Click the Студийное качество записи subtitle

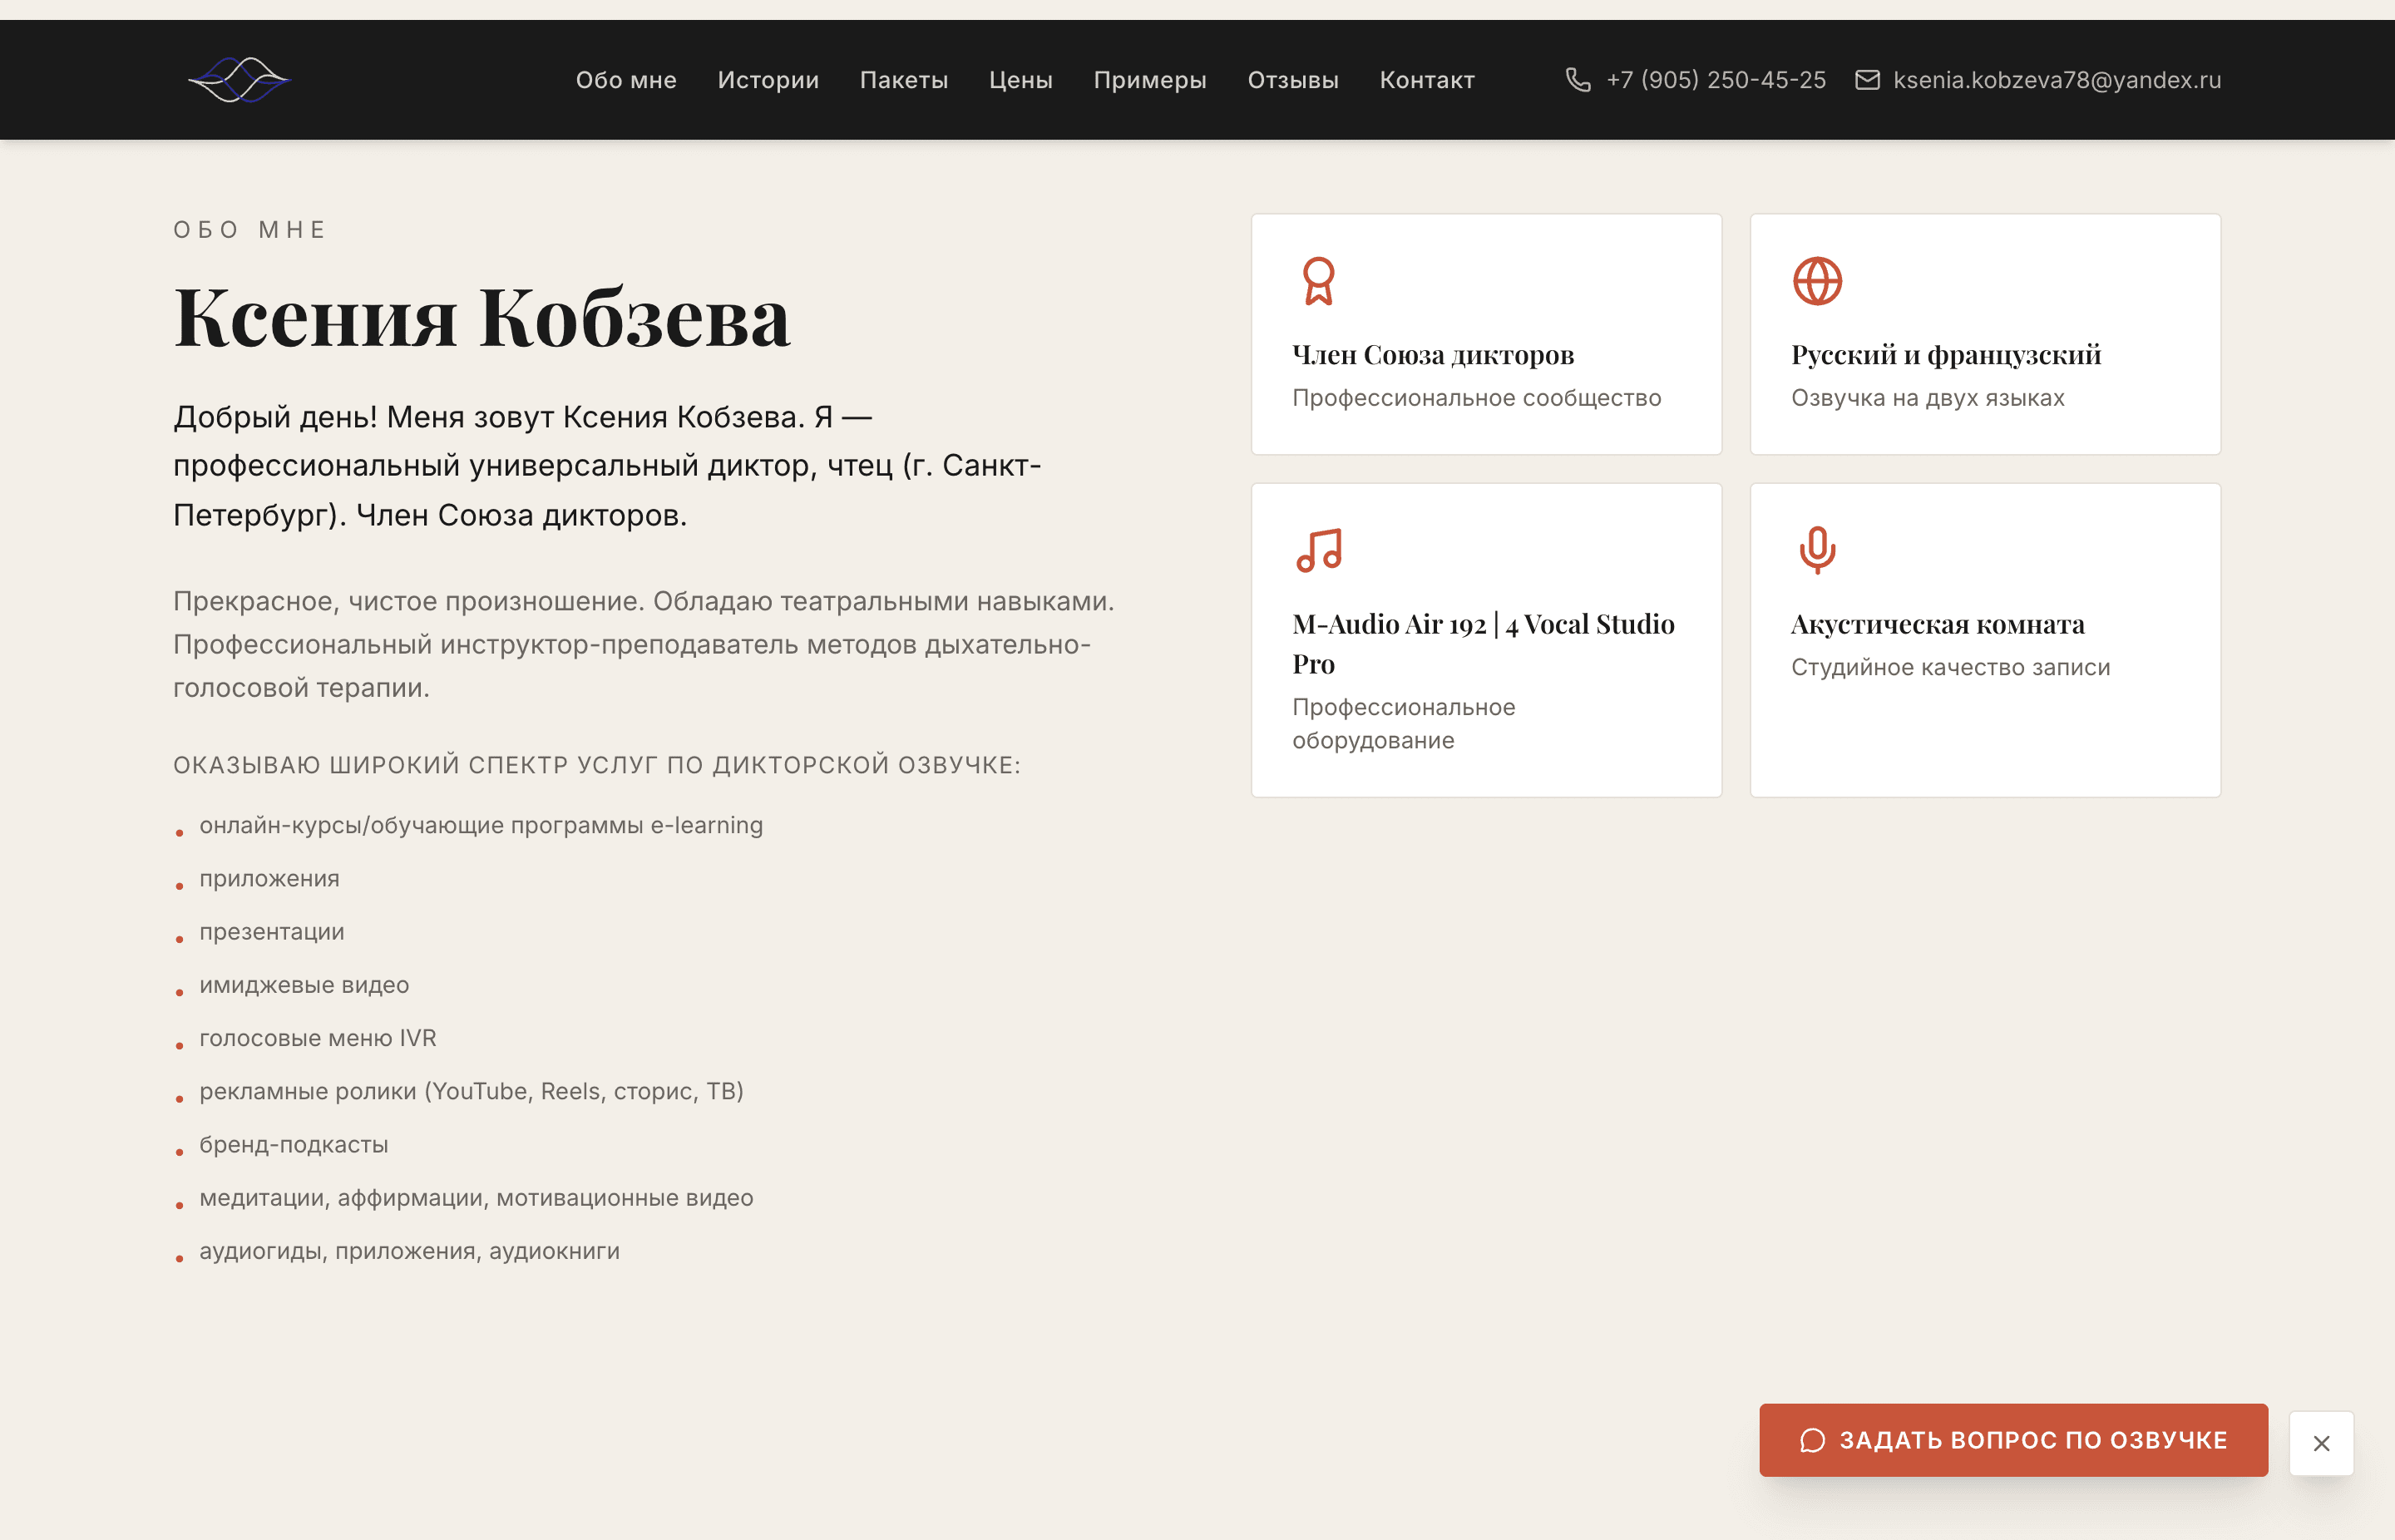coord(1950,667)
